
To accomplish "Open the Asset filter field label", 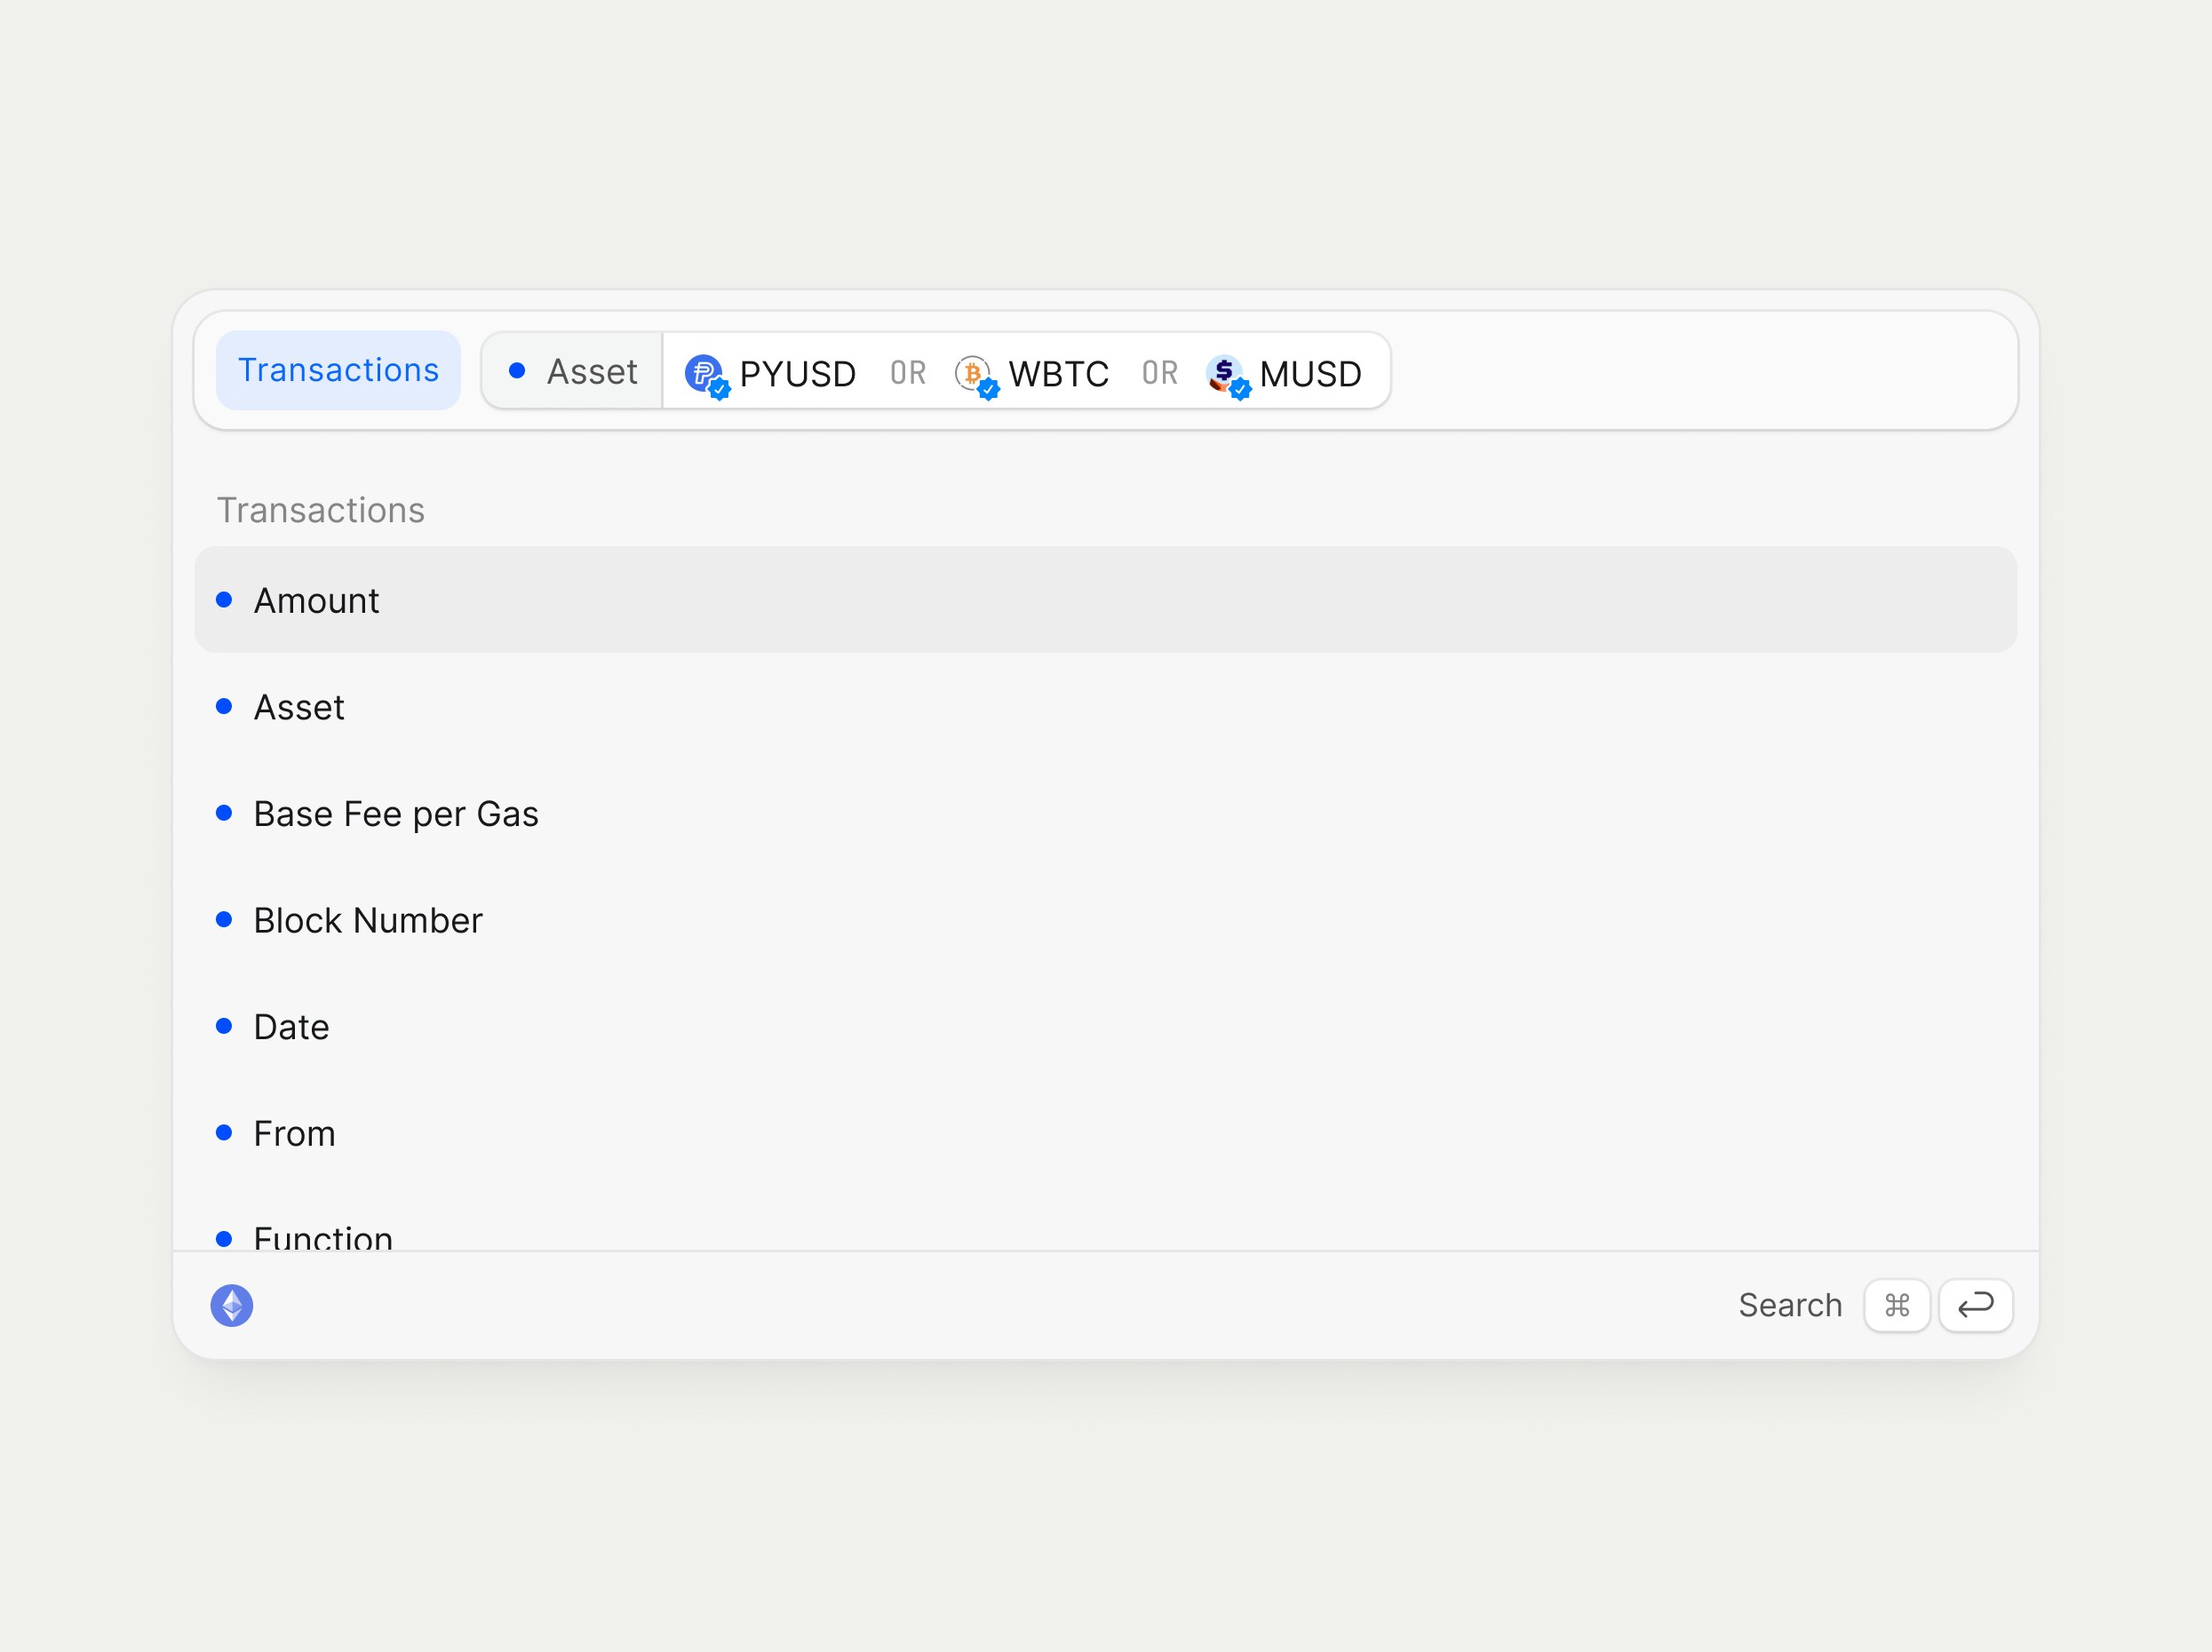I will pos(591,372).
